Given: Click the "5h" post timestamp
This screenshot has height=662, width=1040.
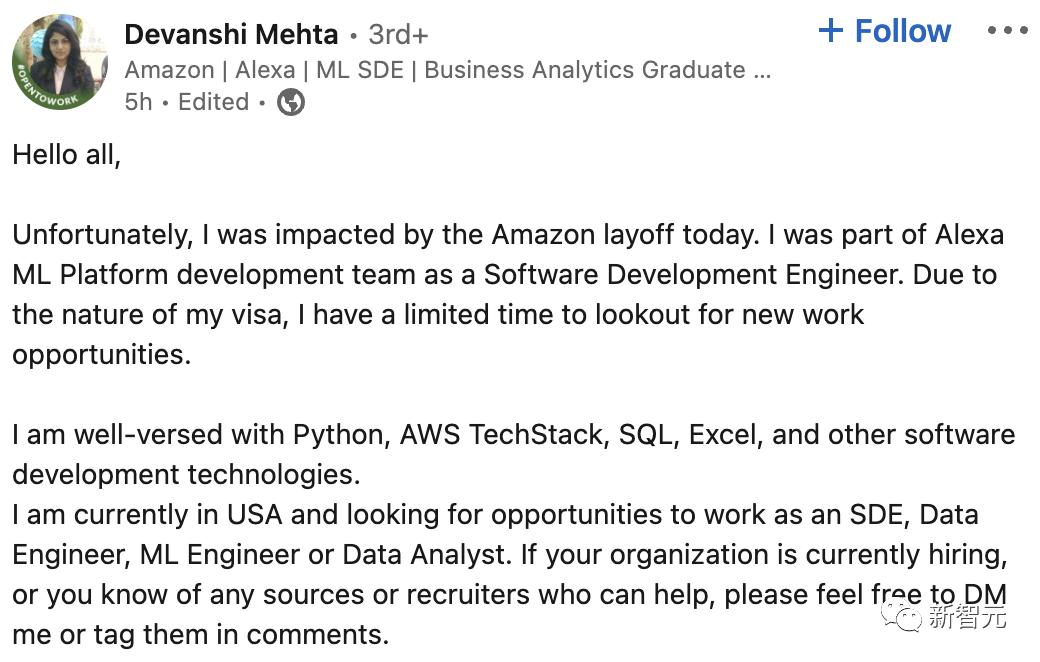Looking at the screenshot, I should click(138, 102).
